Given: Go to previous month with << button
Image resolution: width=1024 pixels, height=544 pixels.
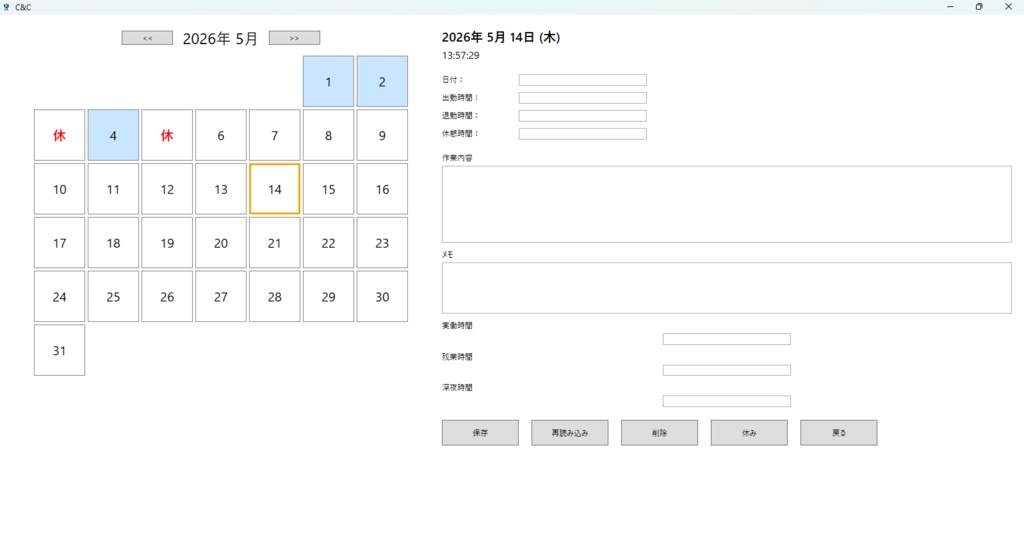Looking at the screenshot, I should tap(147, 38).
